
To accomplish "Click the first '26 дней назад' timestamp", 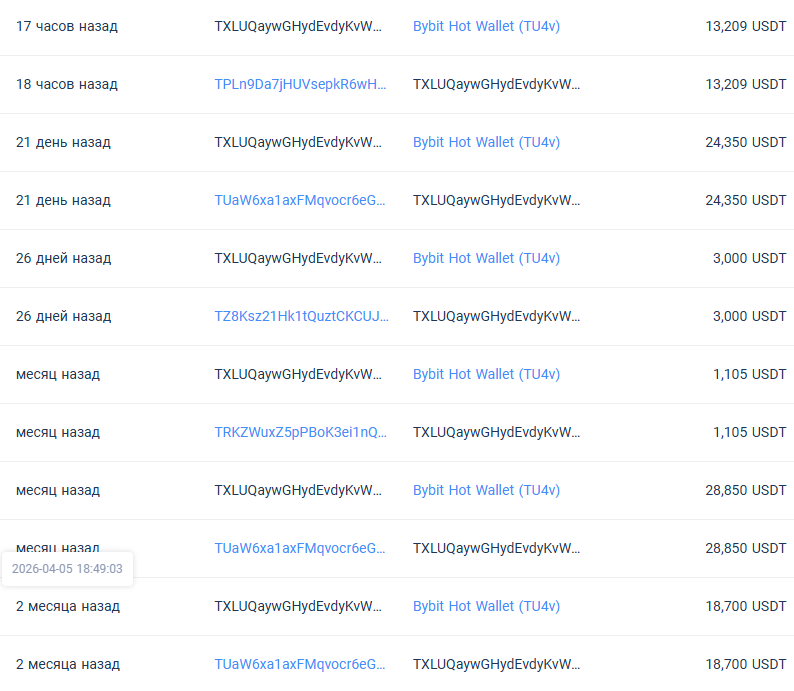I will pyautogui.click(x=63, y=258).
